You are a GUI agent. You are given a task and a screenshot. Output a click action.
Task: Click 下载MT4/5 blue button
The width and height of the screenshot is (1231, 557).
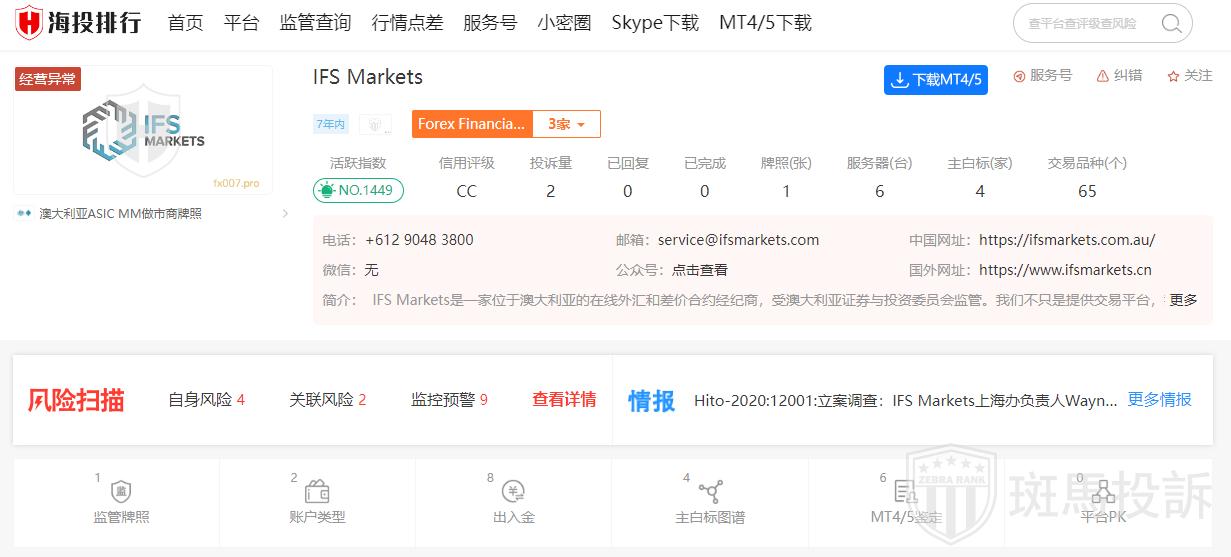(935, 80)
